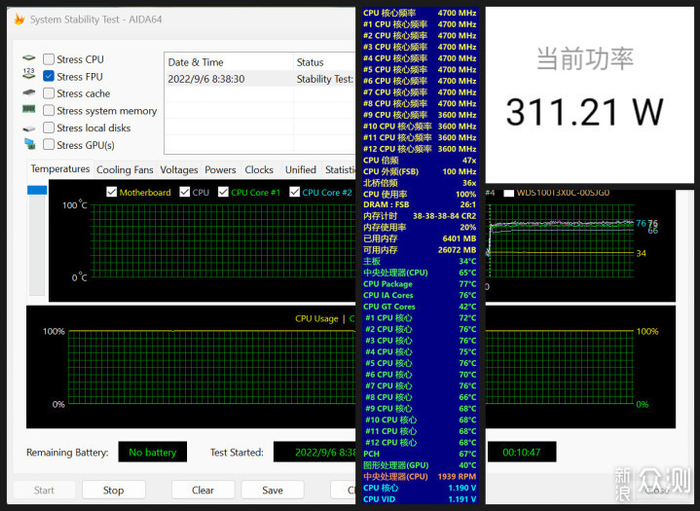Click the CPU Usage graph label
Image resolution: width=700 pixels, height=511 pixels.
pyautogui.click(x=317, y=319)
